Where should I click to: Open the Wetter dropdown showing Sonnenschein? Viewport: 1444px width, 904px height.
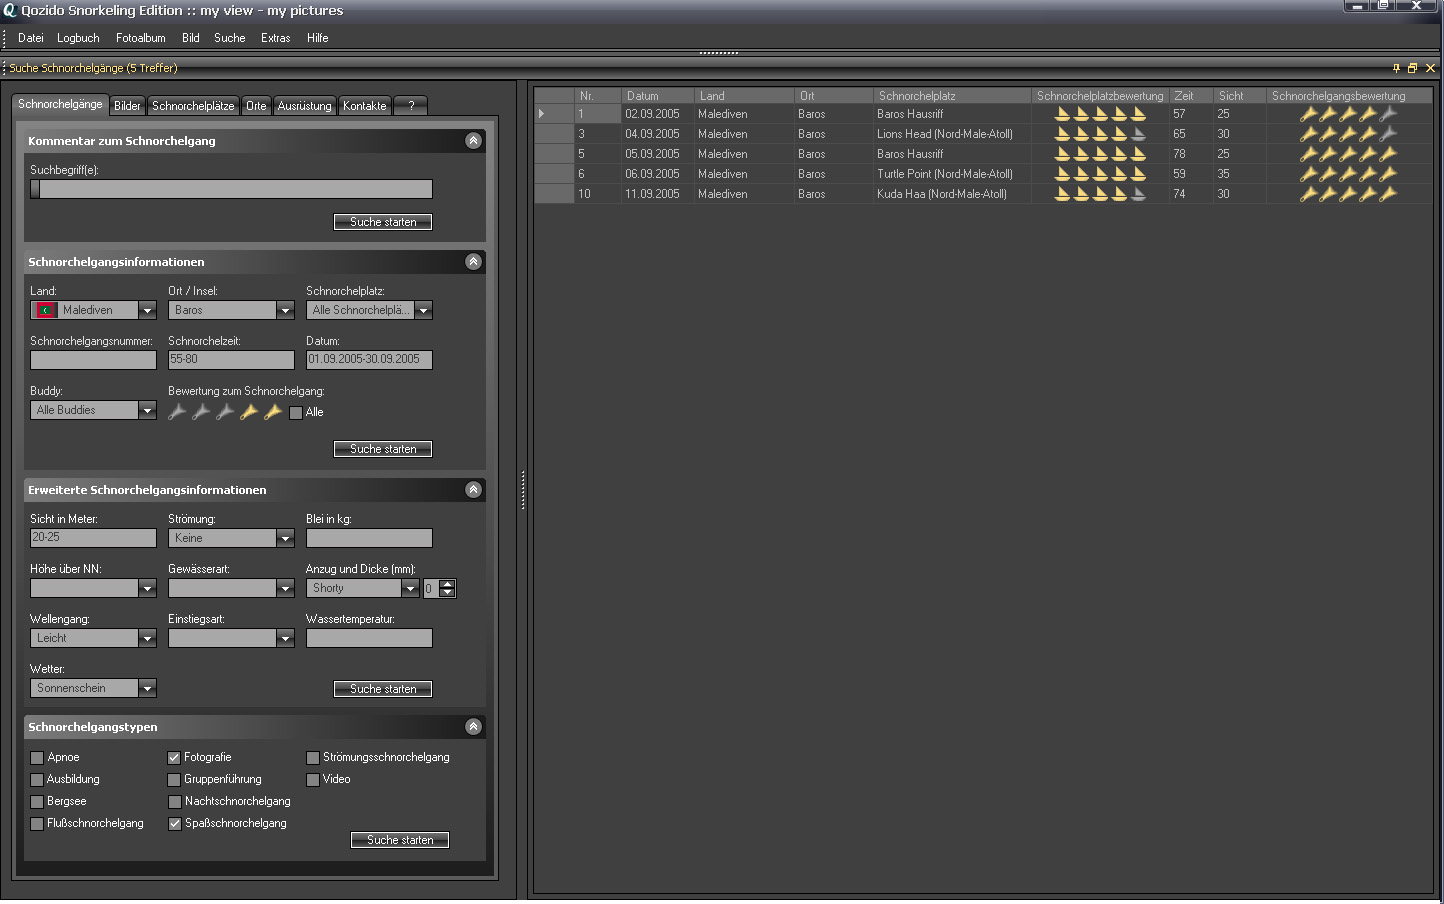coord(147,689)
